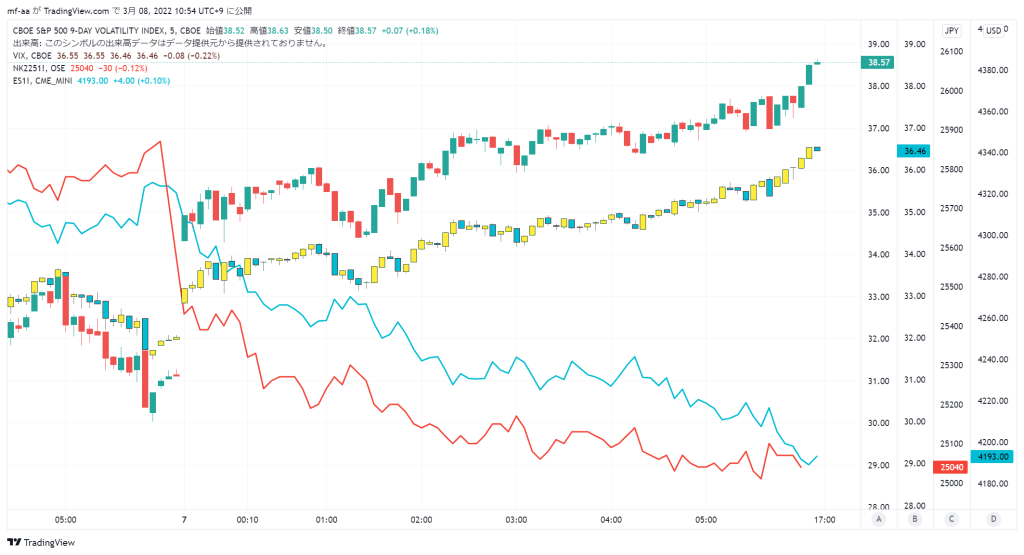Click the 終値 38.57 close value in legend

(357, 31)
